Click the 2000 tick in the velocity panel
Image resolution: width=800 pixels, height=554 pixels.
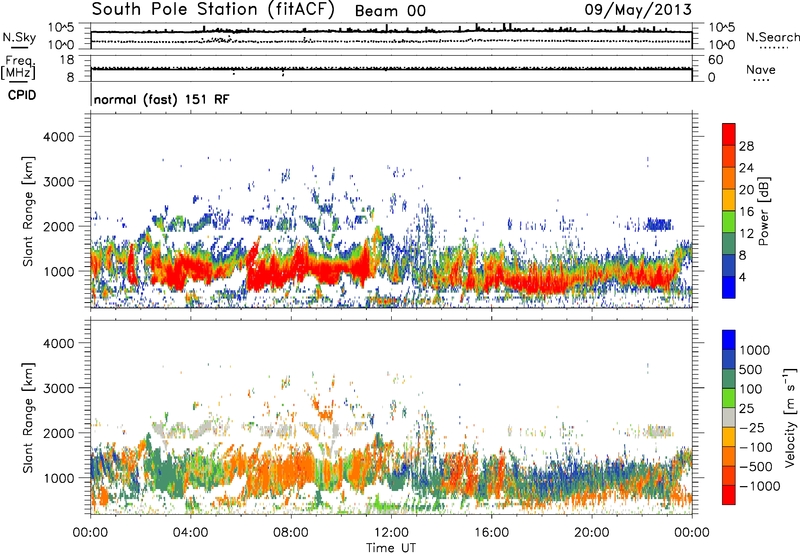click(x=58, y=433)
